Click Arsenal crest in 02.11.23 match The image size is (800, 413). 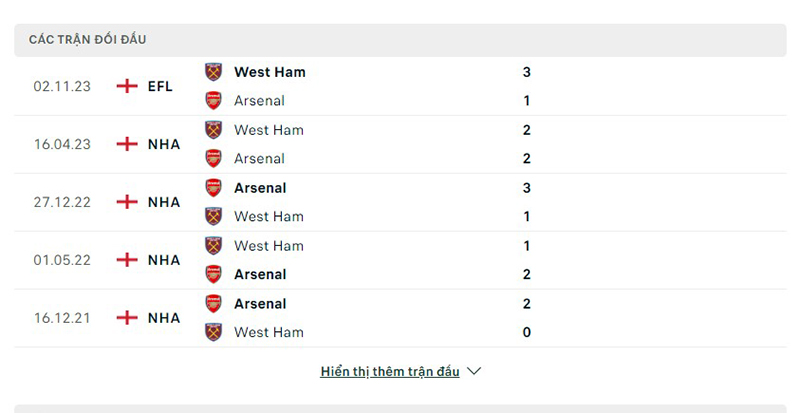213,100
